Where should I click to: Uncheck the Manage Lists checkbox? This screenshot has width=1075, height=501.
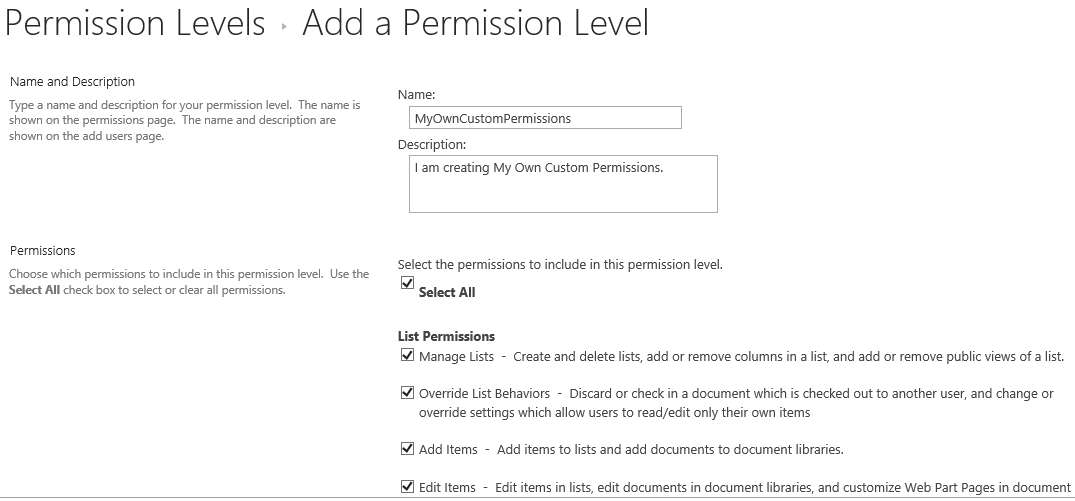pyautogui.click(x=407, y=355)
